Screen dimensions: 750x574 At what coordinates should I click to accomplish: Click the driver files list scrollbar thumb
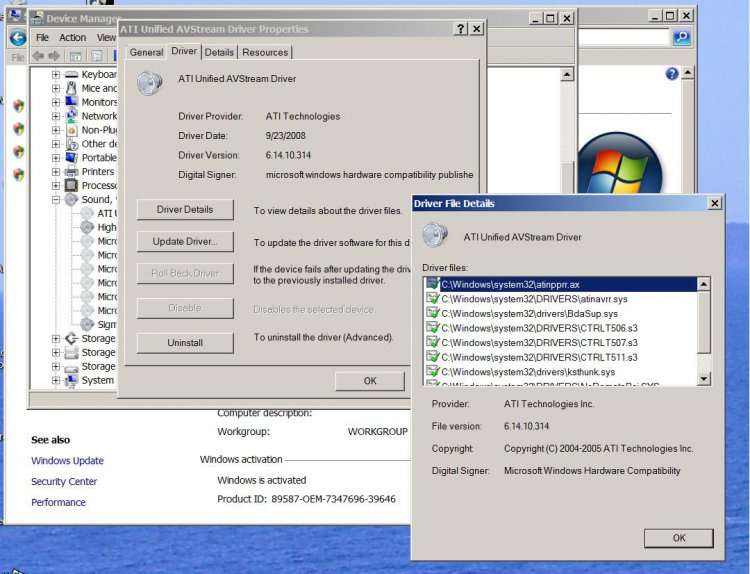click(704, 323)
